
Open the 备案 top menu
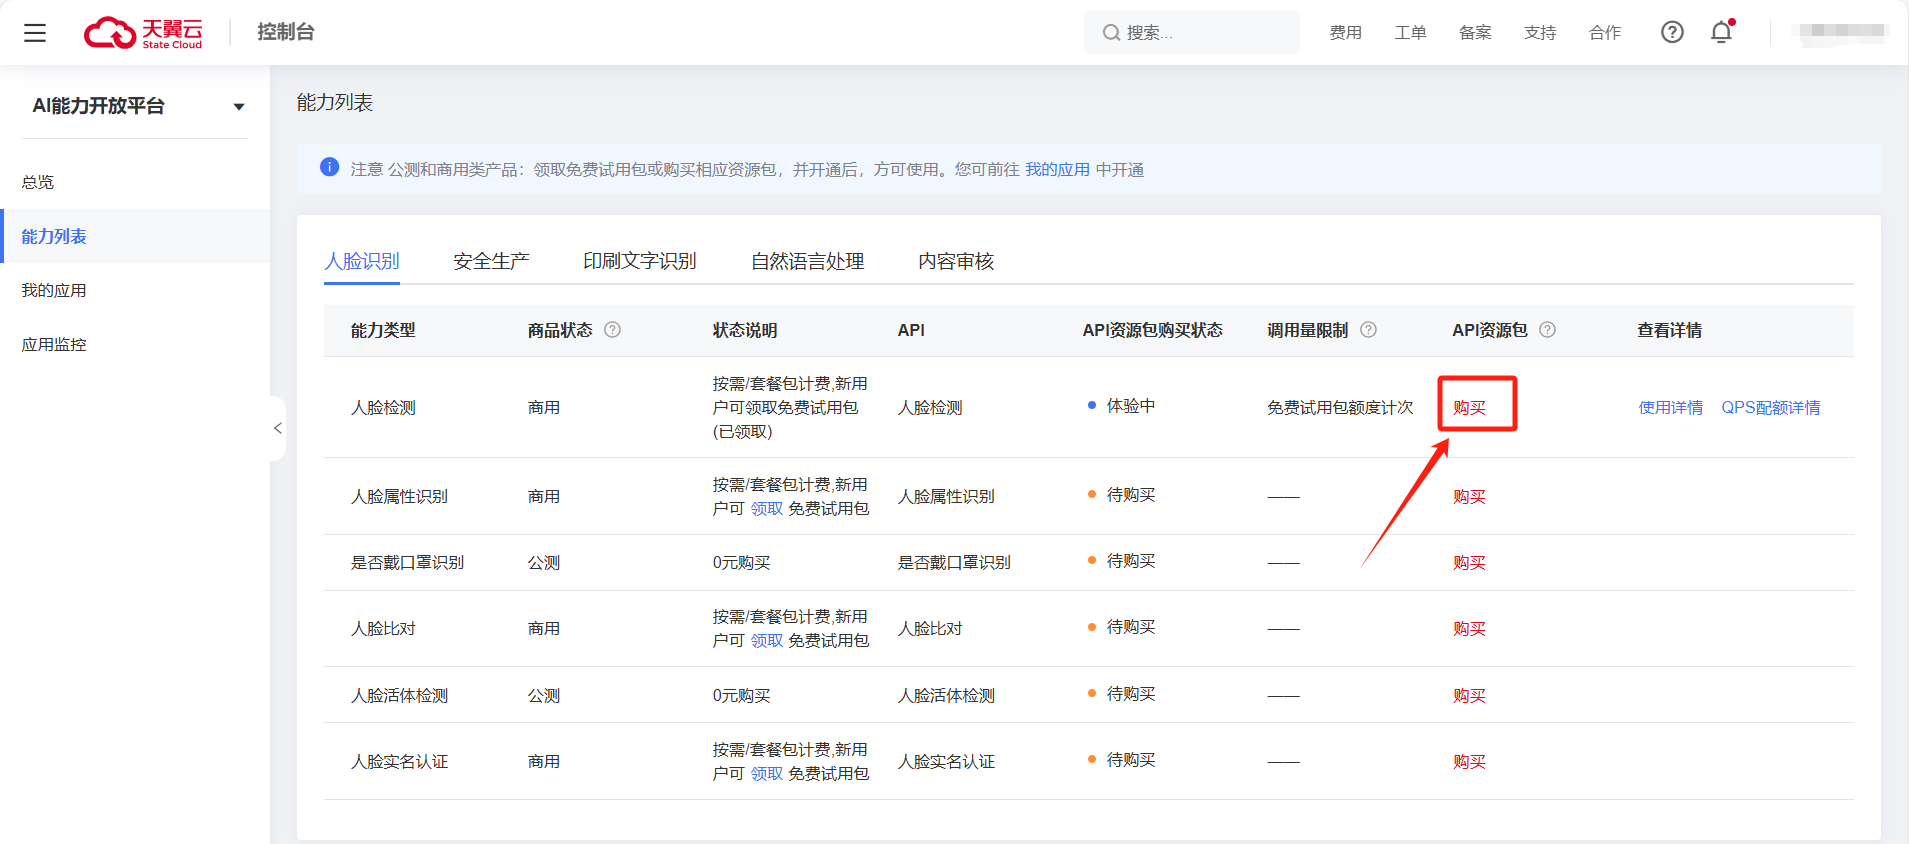1475,33
